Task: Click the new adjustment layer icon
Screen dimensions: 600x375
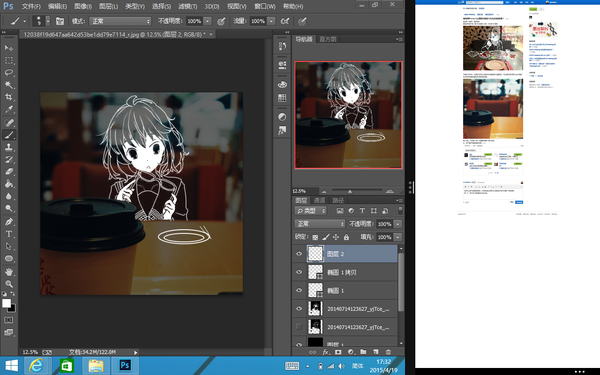Action: [x=351, y=352]
